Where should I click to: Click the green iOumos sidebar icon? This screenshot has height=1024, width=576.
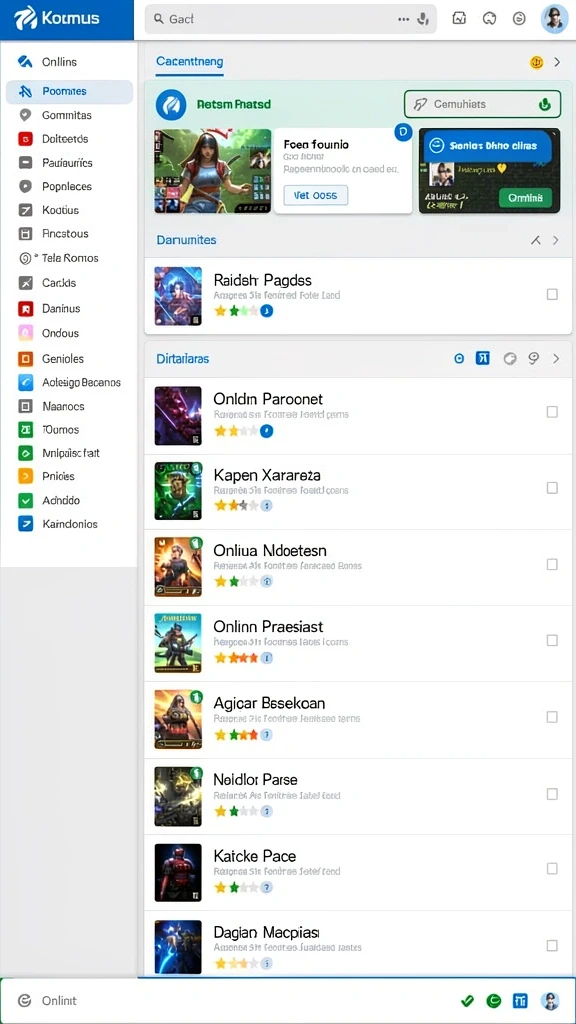click(x=25, y=430)
